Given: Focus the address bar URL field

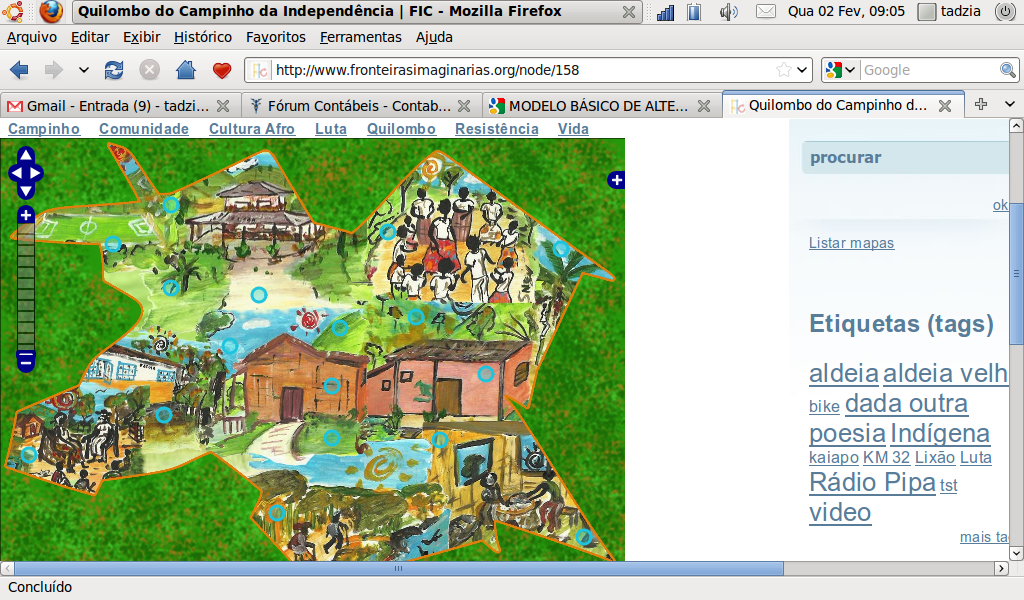Looking at the screenshot, I should (x=521, y=70).
